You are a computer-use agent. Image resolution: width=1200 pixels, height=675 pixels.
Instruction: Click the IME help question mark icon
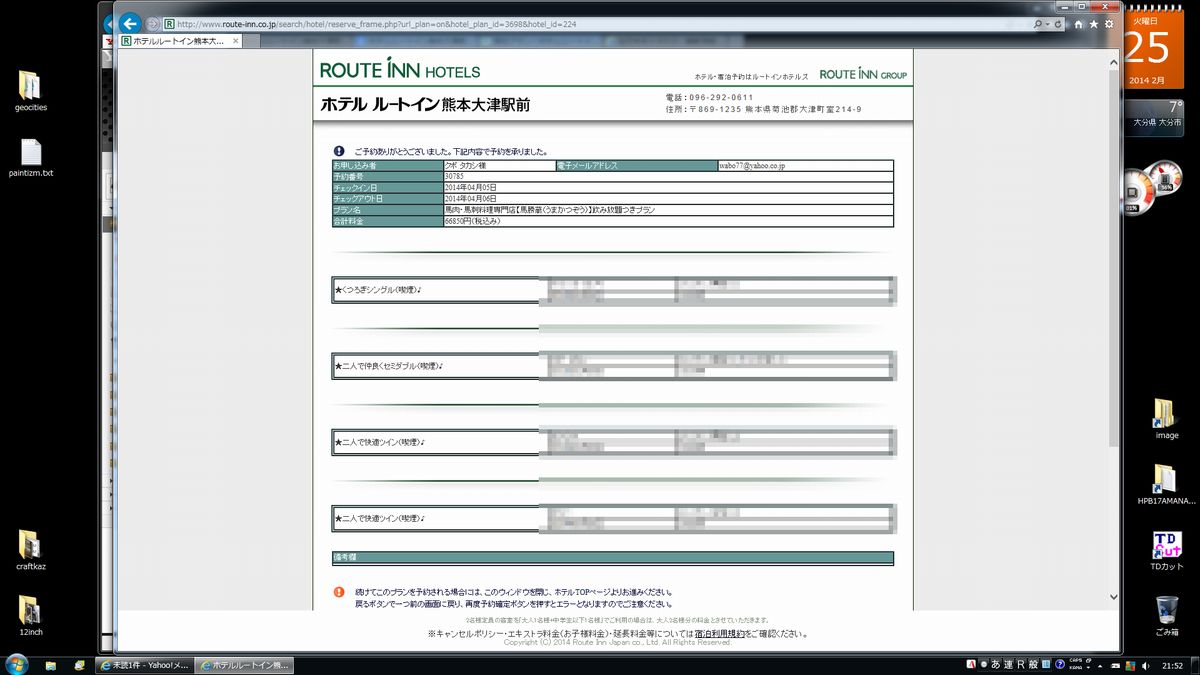point(1061,665)
